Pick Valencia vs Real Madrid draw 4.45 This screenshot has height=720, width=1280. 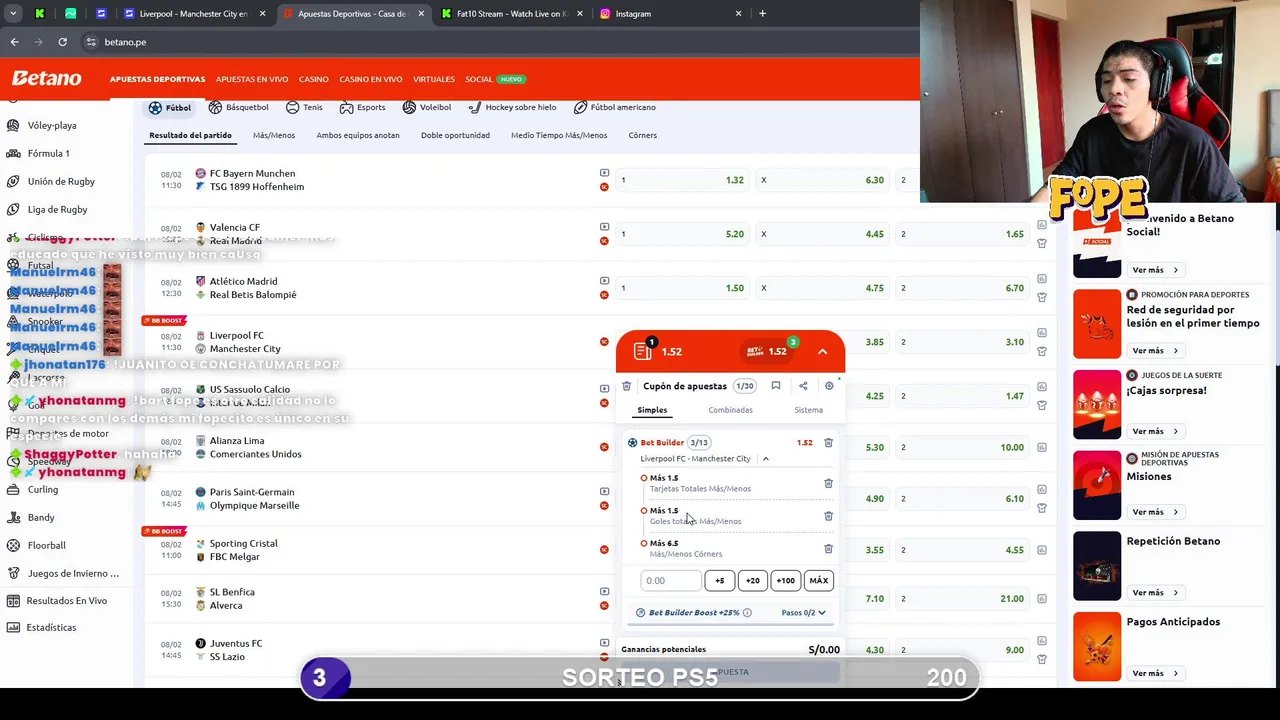coord(823,234)
